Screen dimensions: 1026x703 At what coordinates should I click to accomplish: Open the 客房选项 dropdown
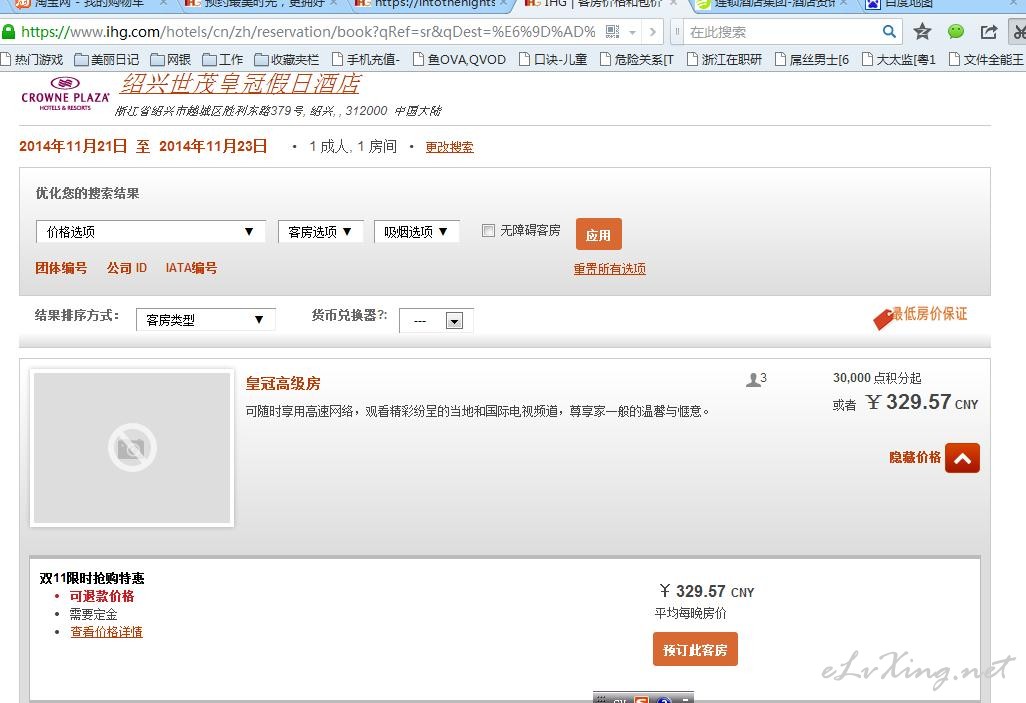(321, 232)
